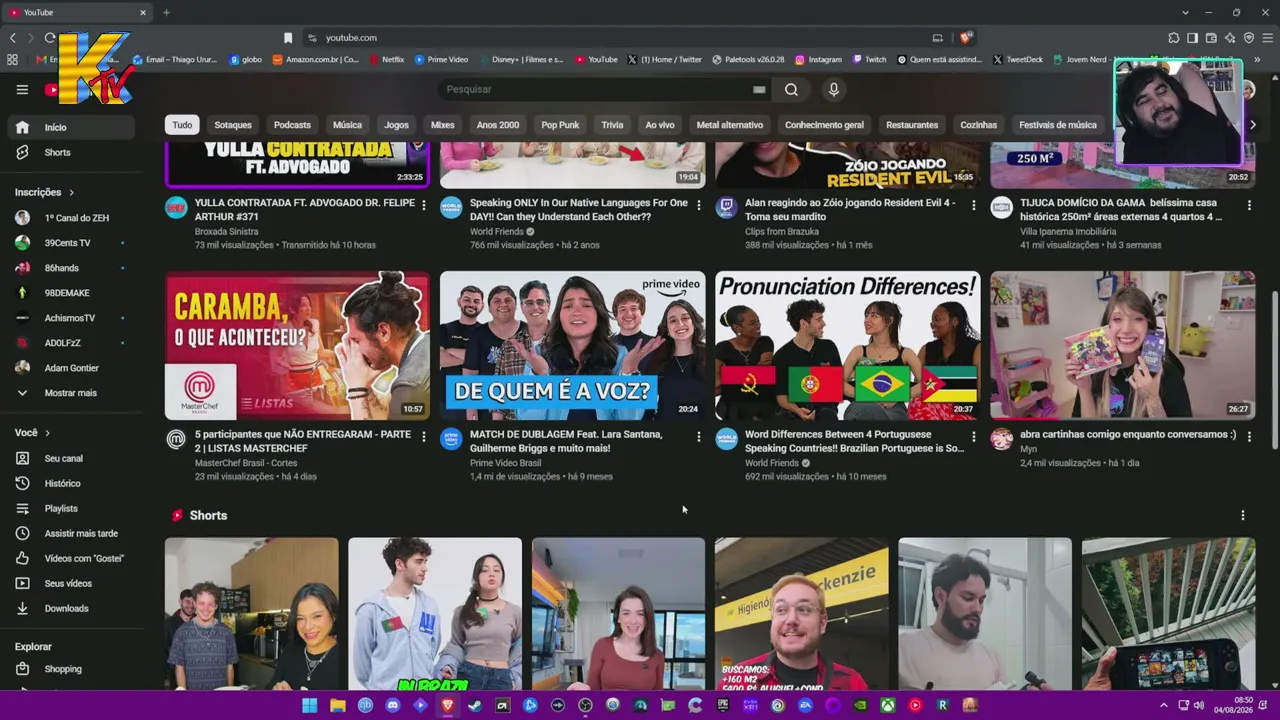Screen dimensions: 1280x720
Task: Play the DE QUEM É A VOZ thumbnail
Action: pyautogui.click(x=572, y=345)
